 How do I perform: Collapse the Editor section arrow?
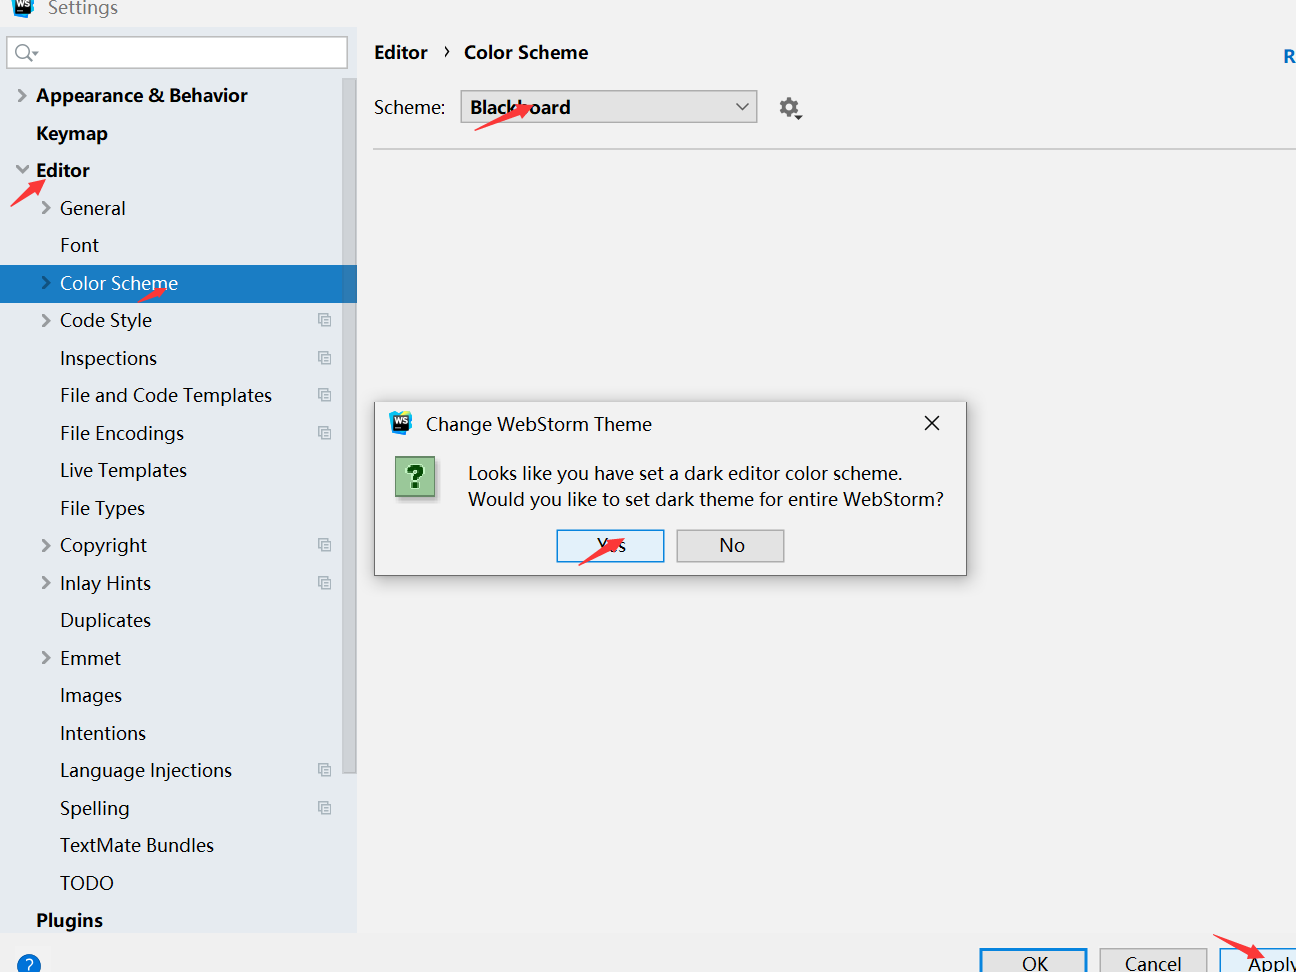(x=22, y=170)
